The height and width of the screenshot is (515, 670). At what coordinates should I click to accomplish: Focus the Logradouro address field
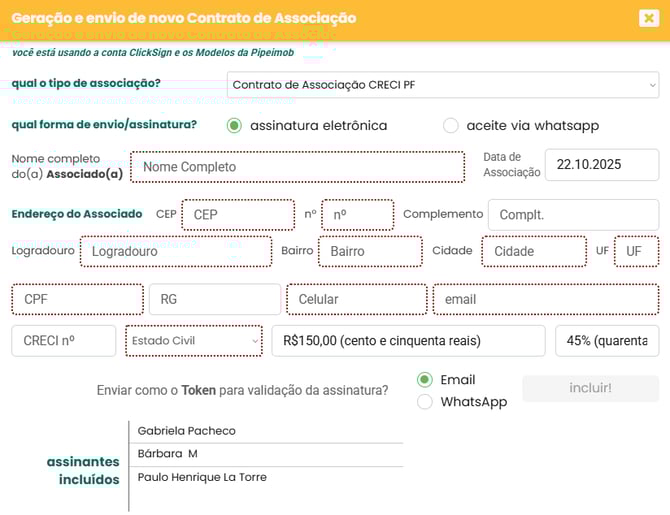point(175,252)
